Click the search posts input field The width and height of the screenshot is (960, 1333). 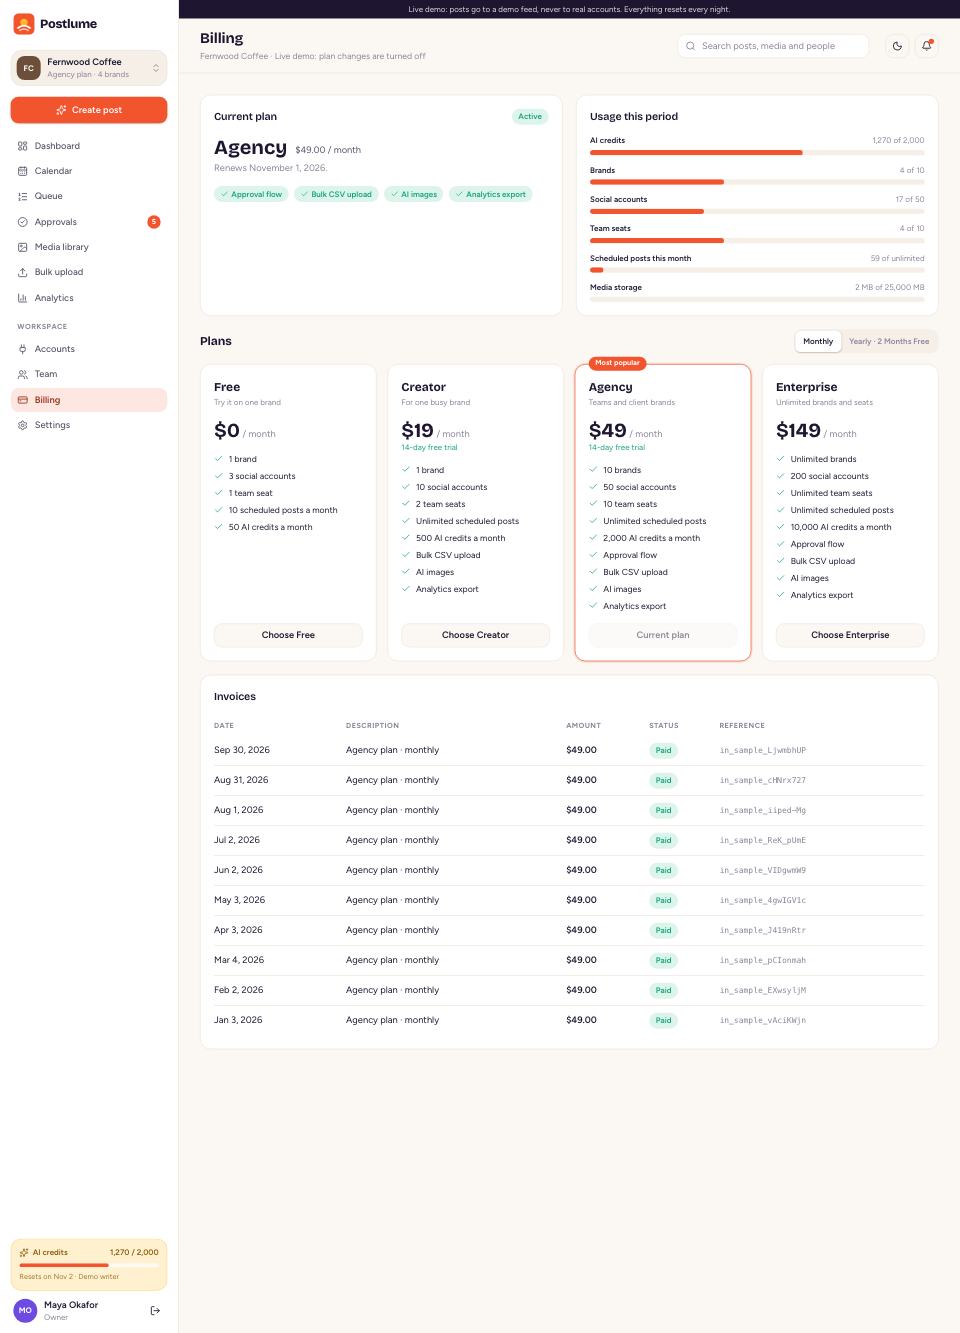pyautogui.click(x=773, y=46)
